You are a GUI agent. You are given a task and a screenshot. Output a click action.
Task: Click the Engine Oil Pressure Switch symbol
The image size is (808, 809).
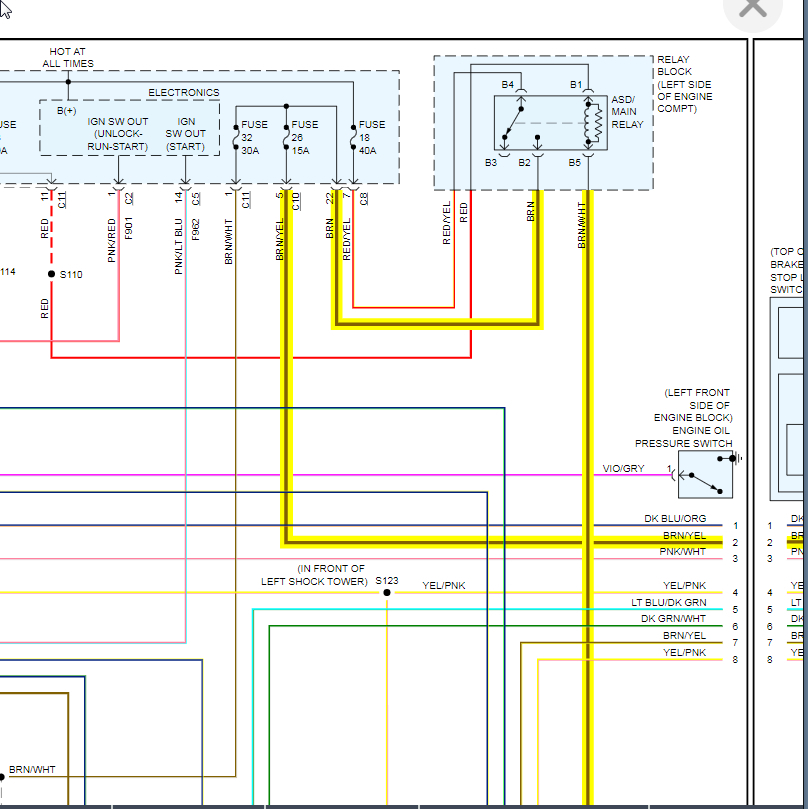pyautogui.click(x=705, y=474)
